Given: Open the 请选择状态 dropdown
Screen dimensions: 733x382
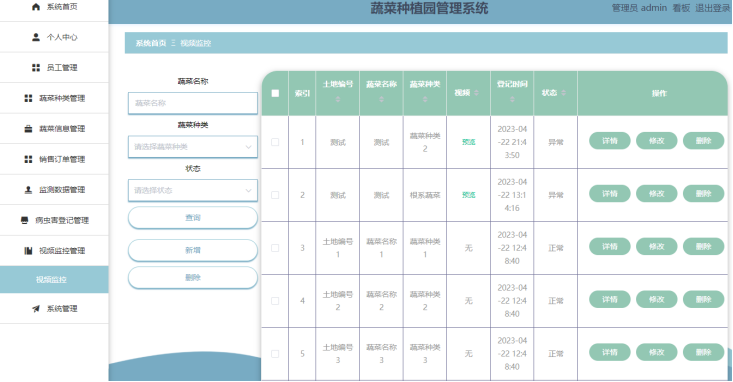Looking at the screenshot, I should pyautogui.click(x=193, y=190).
